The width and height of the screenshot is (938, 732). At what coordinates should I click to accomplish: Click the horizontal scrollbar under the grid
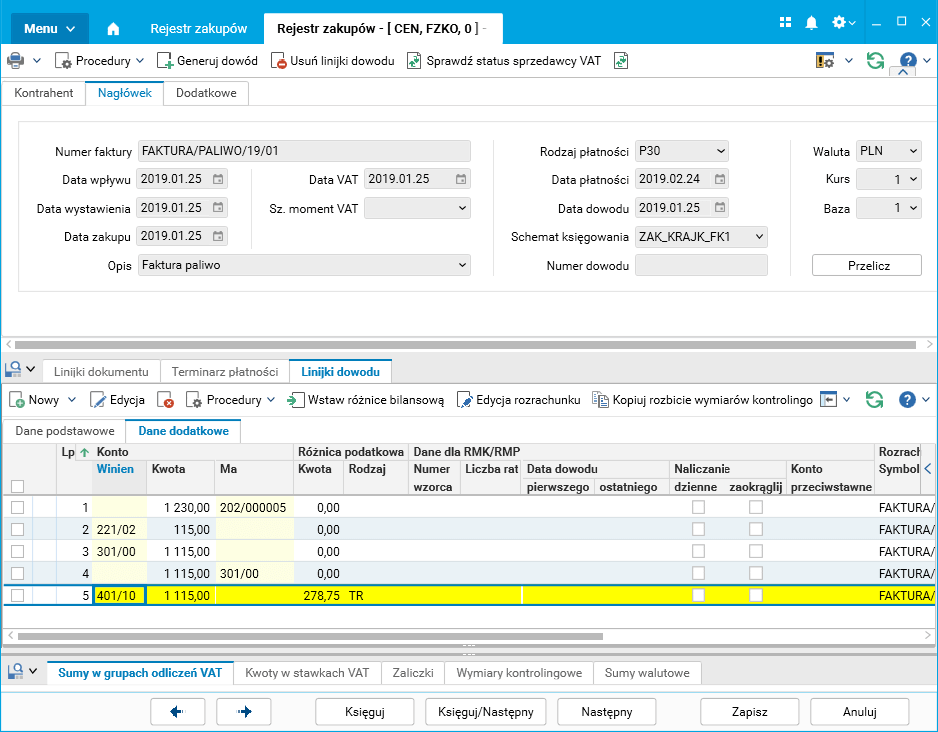[x=310, y=636]
